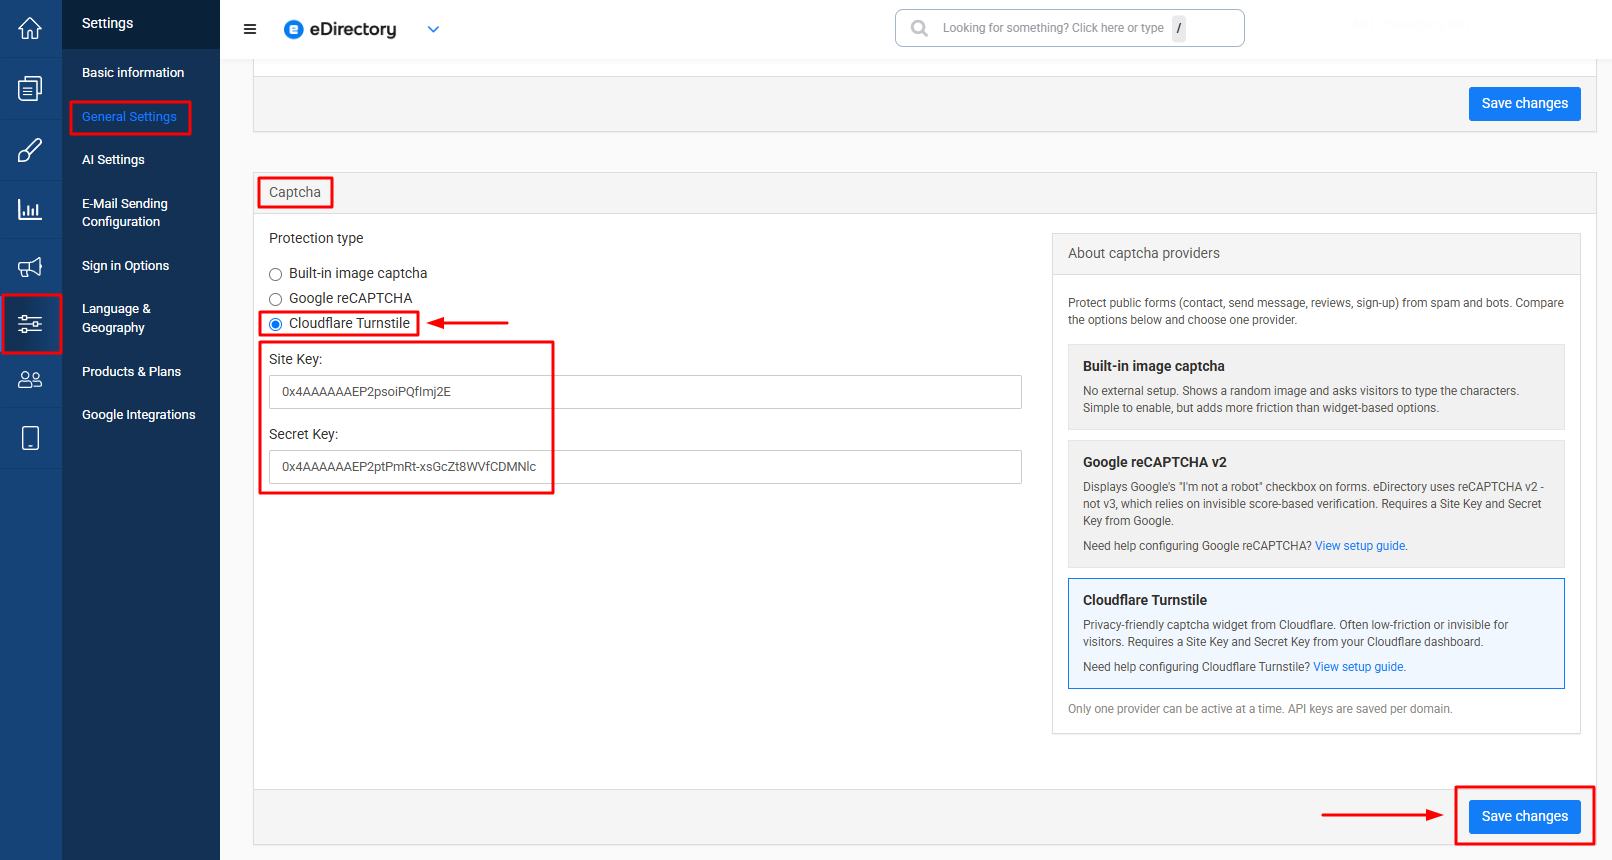Click the Built-in image captcha info card title
This screenshot has height=860, width=1612.
click(1154, 366)
